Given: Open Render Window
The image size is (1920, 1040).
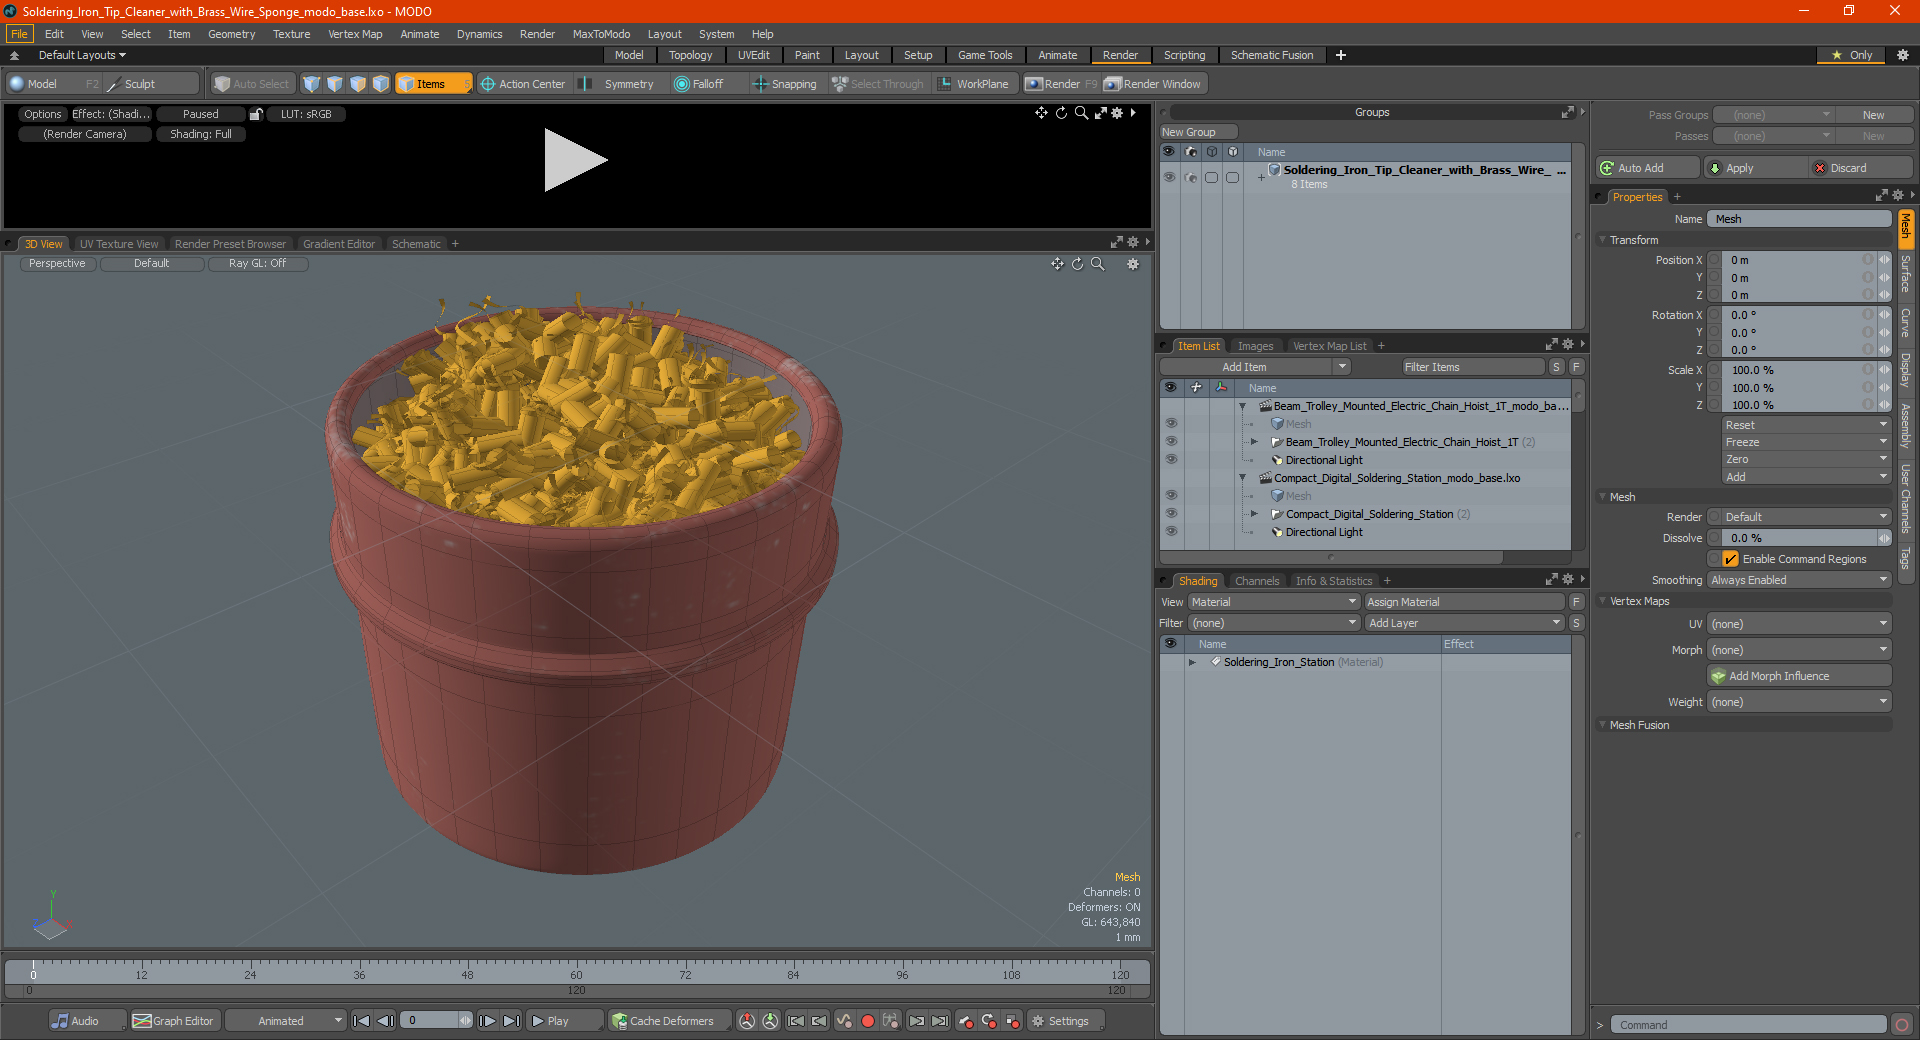Looking at the screenshot, I should (1153, 84).
